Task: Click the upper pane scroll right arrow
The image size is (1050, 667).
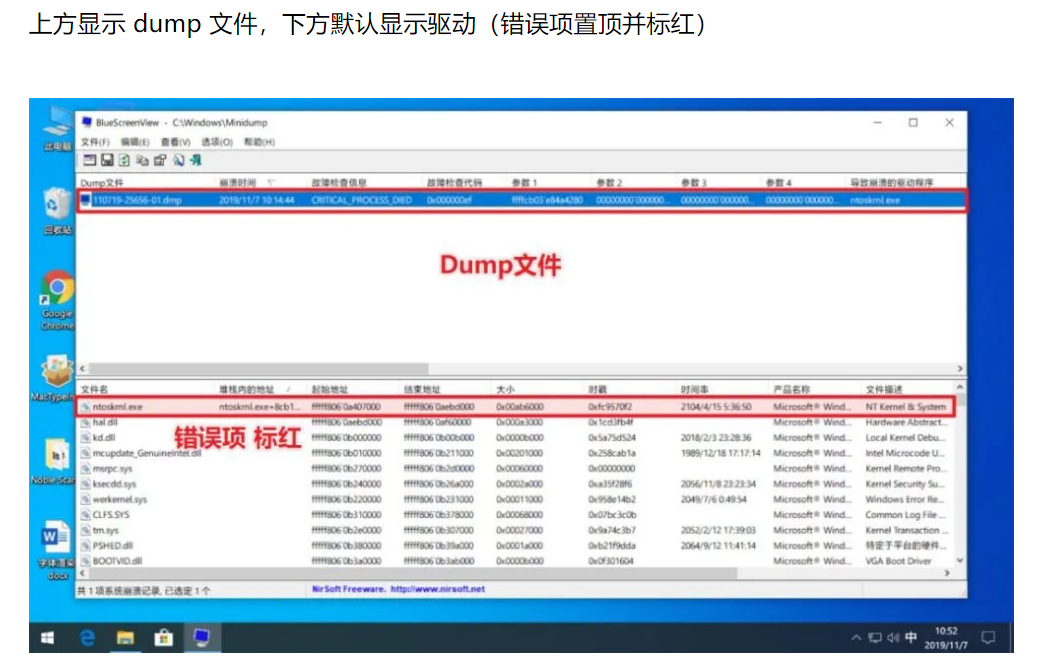Action: point(960,369)
